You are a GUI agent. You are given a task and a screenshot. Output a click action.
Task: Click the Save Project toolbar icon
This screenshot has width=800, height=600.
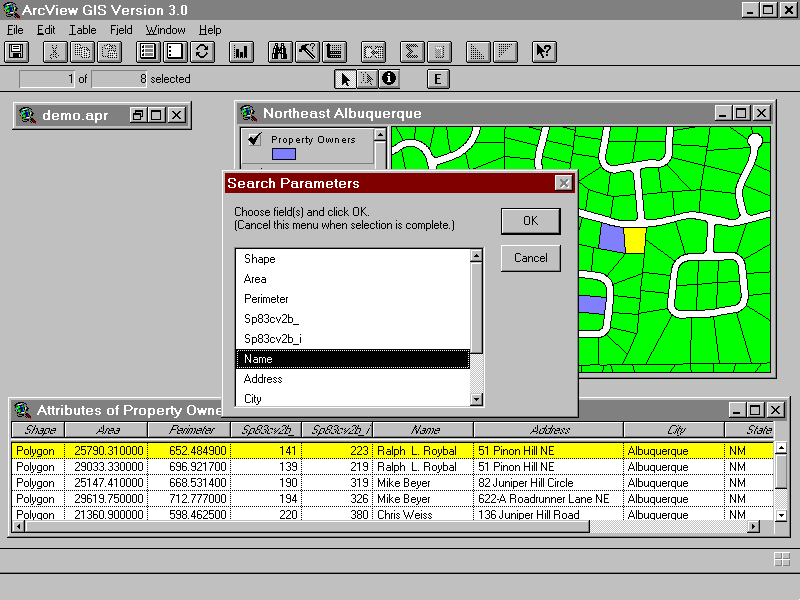point(17,52)
